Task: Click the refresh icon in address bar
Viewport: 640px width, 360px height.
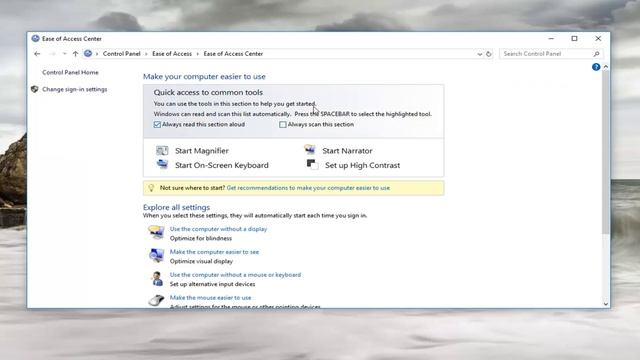Action: (489, 54)
